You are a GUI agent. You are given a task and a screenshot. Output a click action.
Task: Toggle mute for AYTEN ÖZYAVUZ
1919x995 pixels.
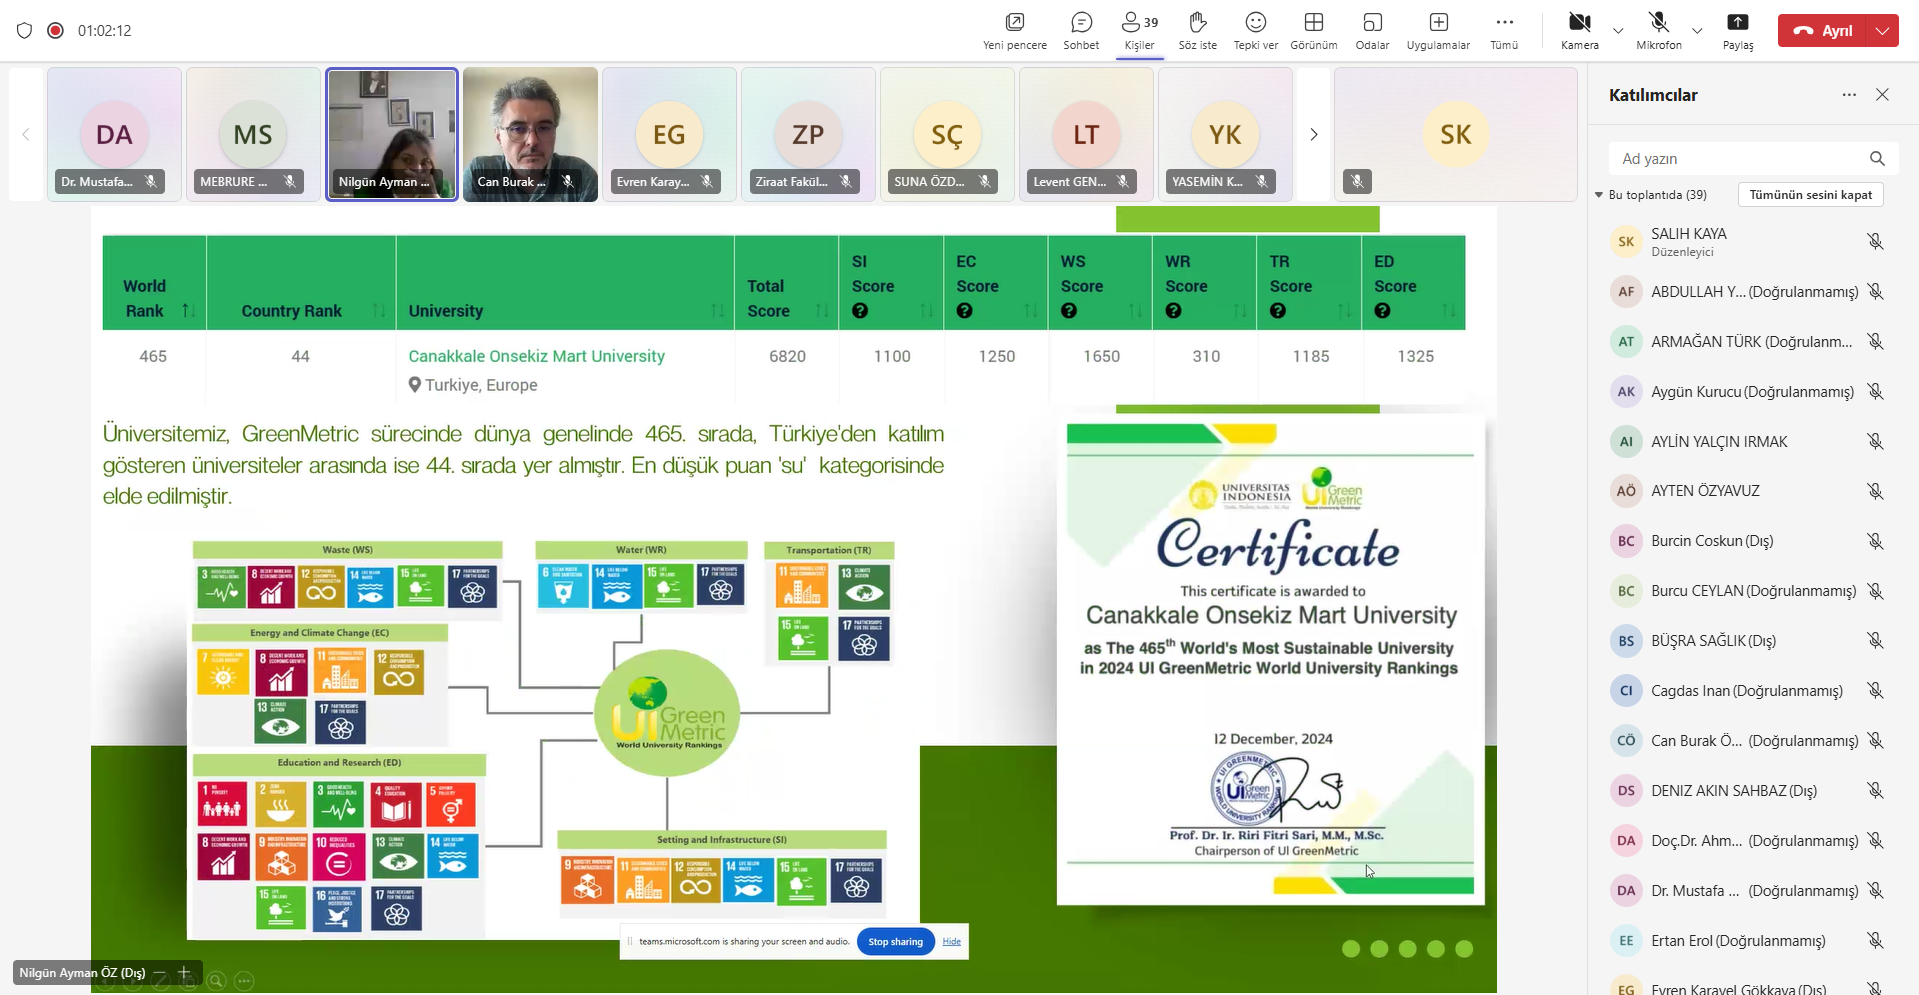[1875, 491]
